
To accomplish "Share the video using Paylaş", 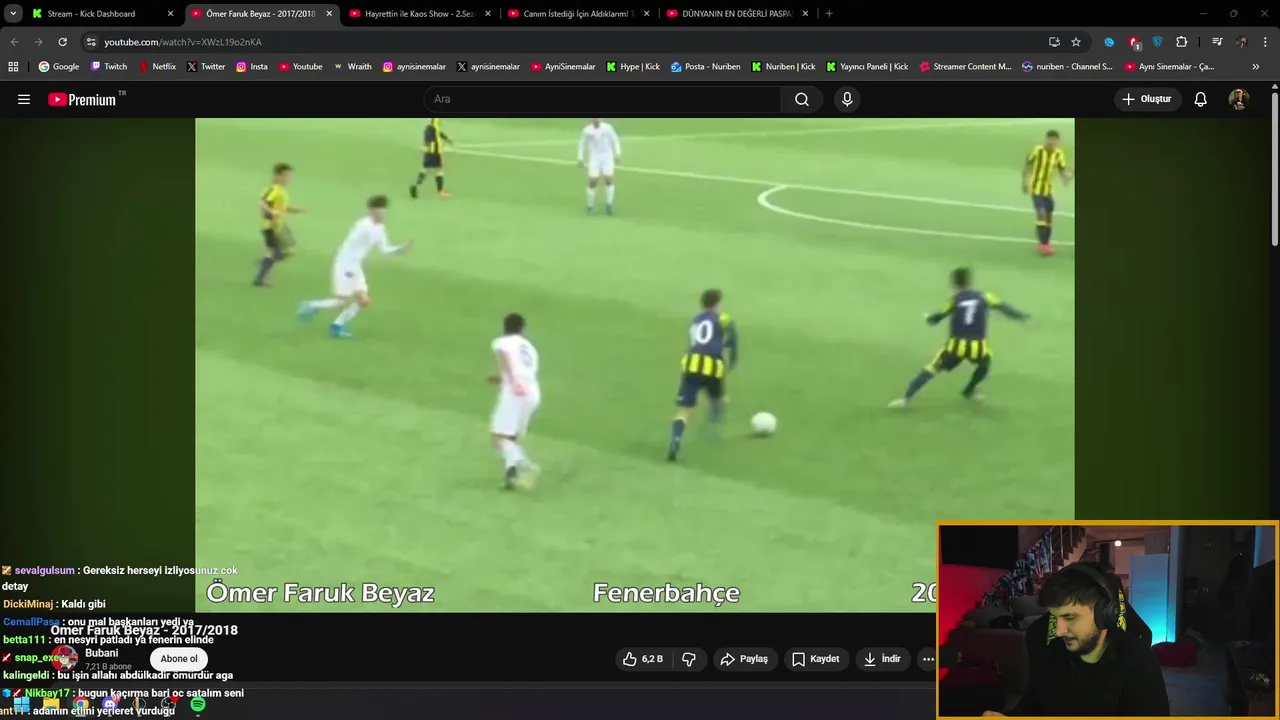I will pos(745,659).
